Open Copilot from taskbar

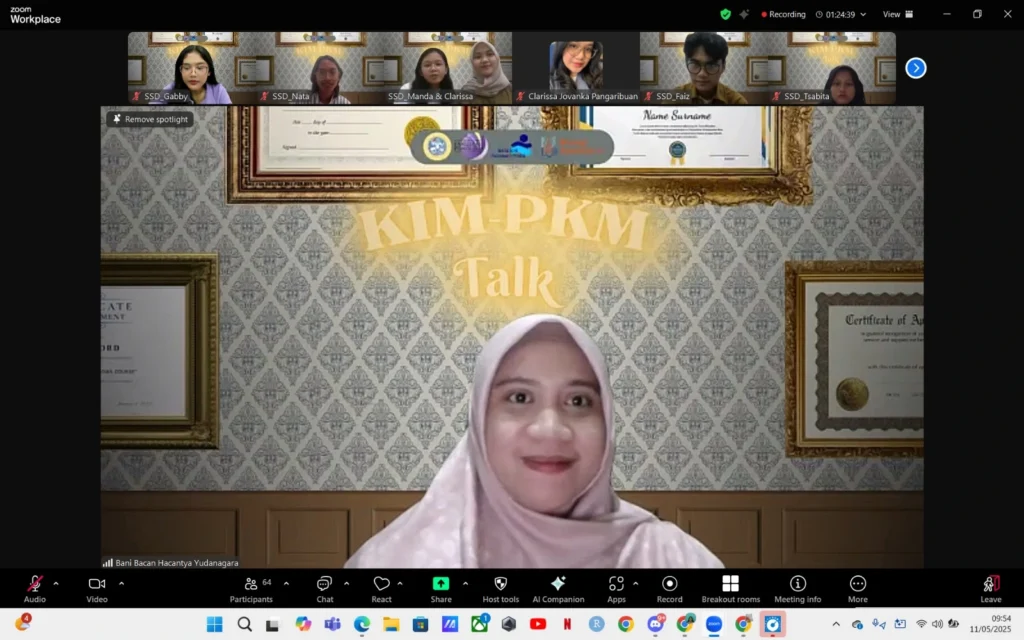[302, 624]
